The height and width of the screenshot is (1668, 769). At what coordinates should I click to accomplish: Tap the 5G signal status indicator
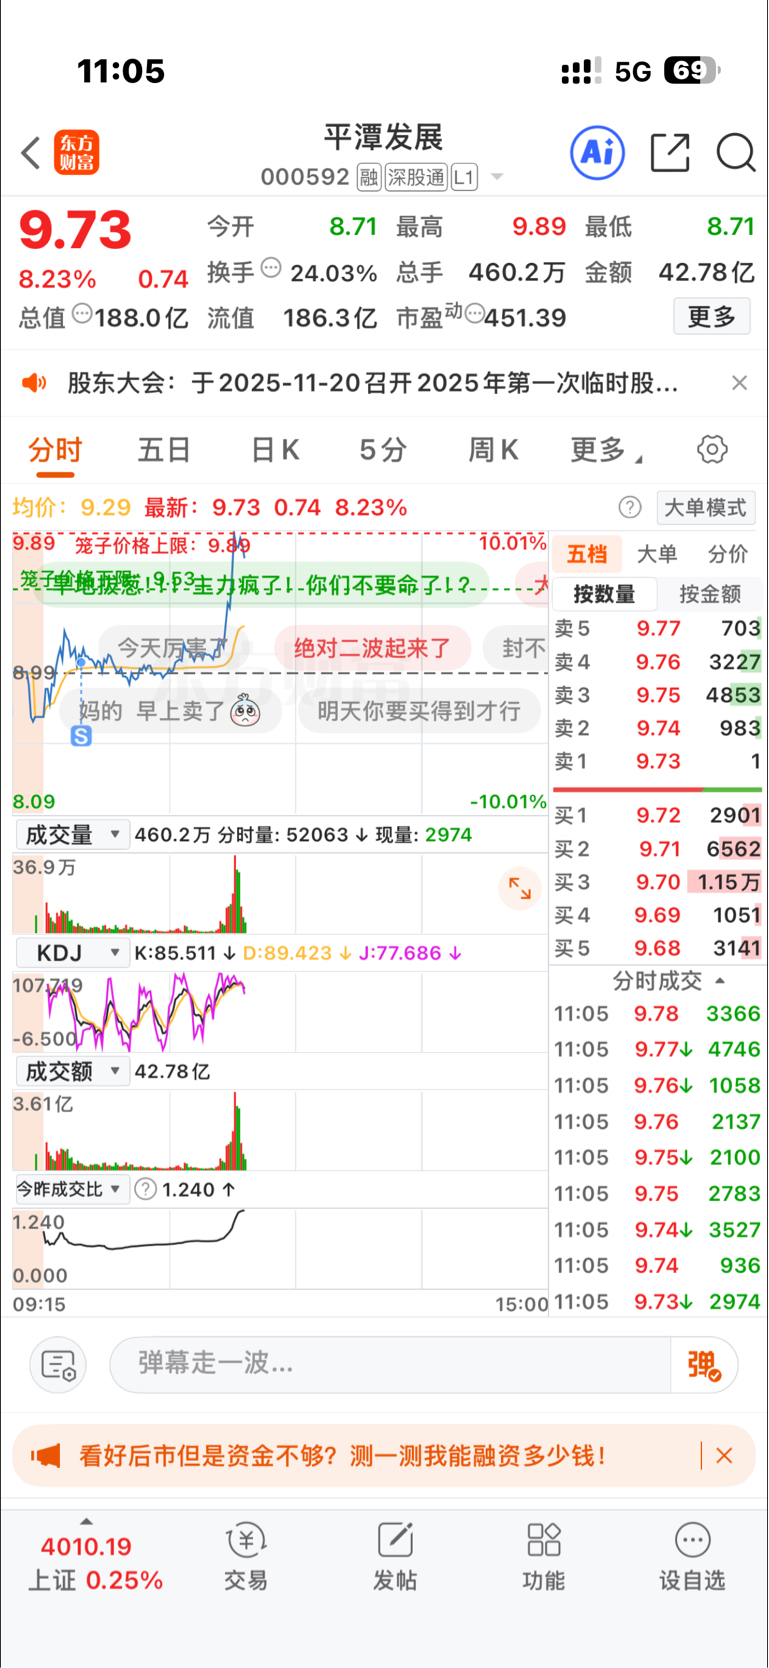(x=633, y=71)
